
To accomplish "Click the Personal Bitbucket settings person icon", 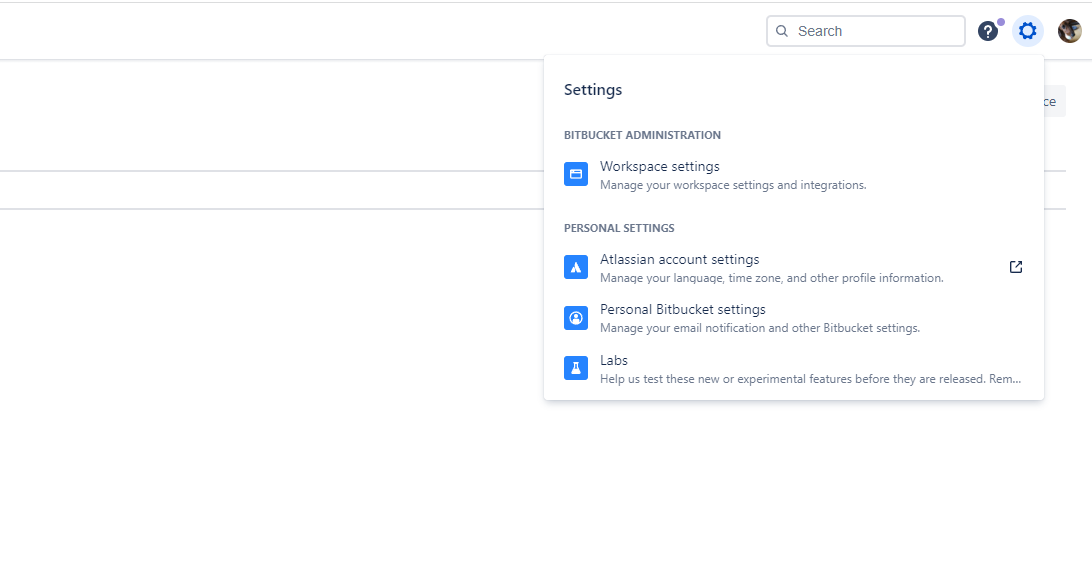I will (x=576, y=318).
